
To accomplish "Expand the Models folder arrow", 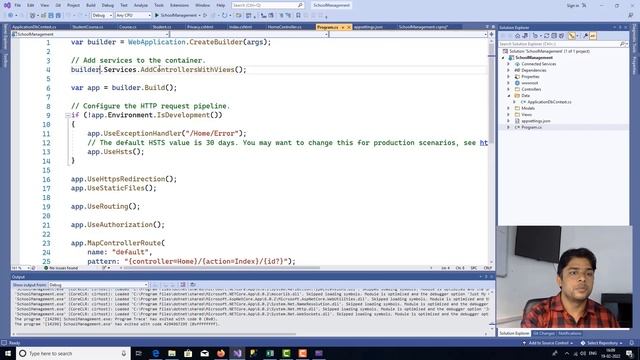I will tap(509, 108).
